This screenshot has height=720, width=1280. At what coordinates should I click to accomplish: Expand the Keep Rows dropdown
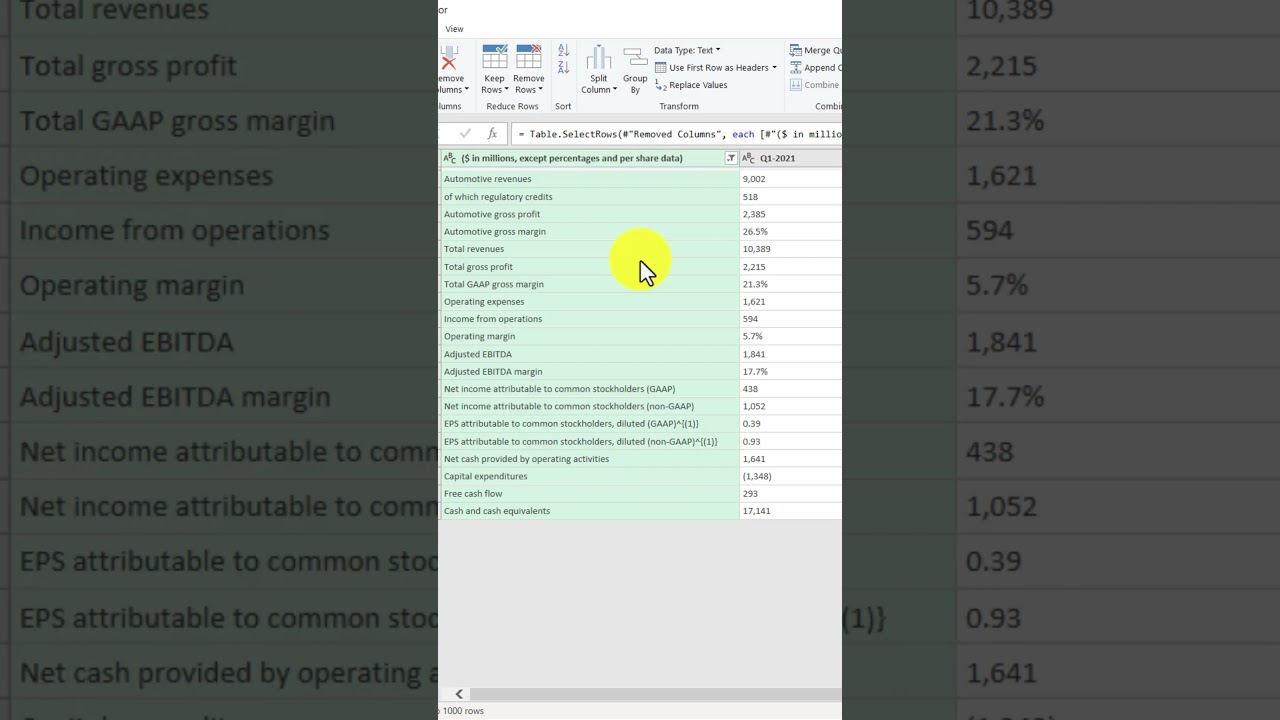pyautogui.click(x=506, y=90)
